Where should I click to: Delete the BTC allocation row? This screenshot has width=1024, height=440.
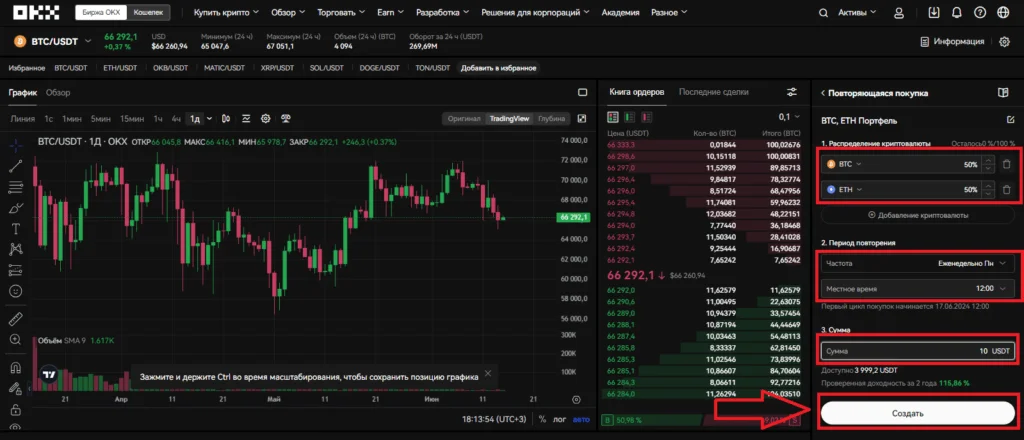[1006, 165]
